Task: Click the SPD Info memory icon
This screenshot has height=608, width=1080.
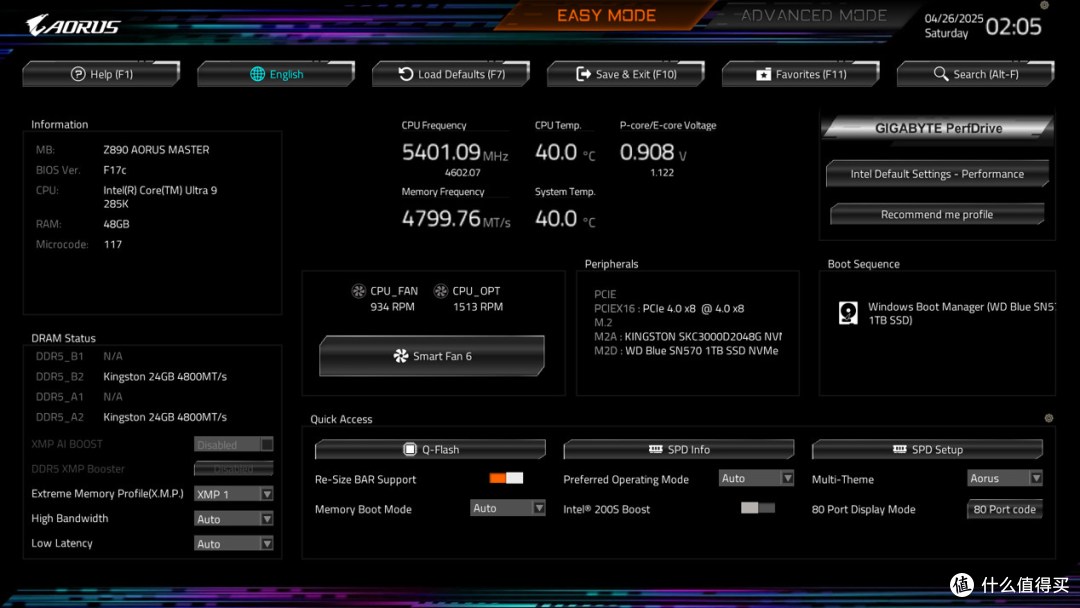Action: pos(656,449)
